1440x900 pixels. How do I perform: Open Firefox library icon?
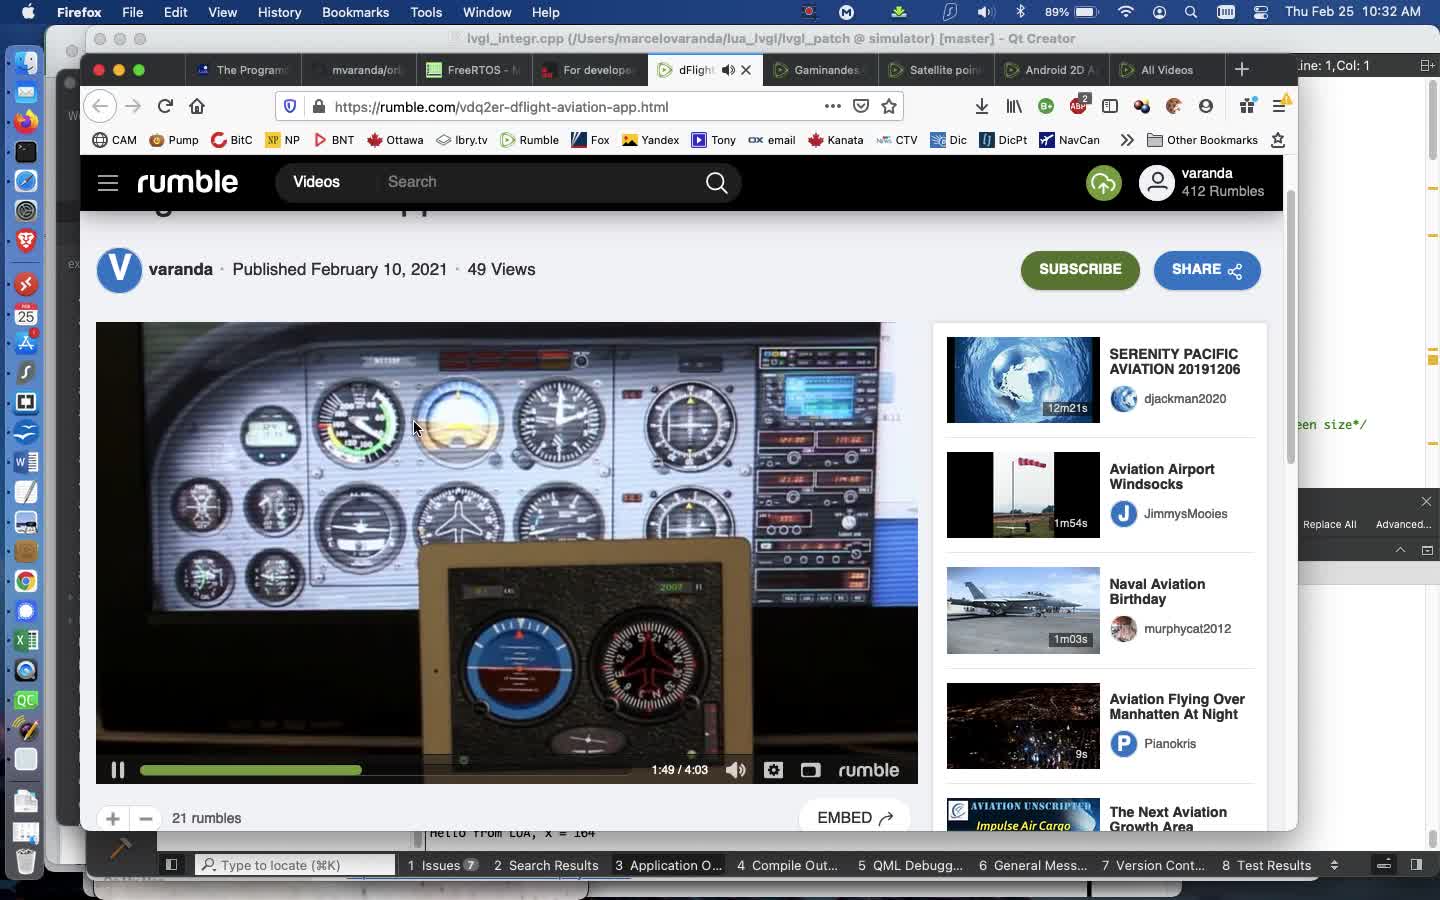tap(1014, 106)
